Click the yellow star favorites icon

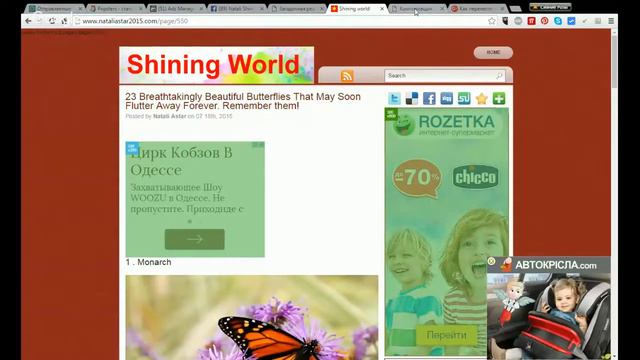(x=482, y=98)
